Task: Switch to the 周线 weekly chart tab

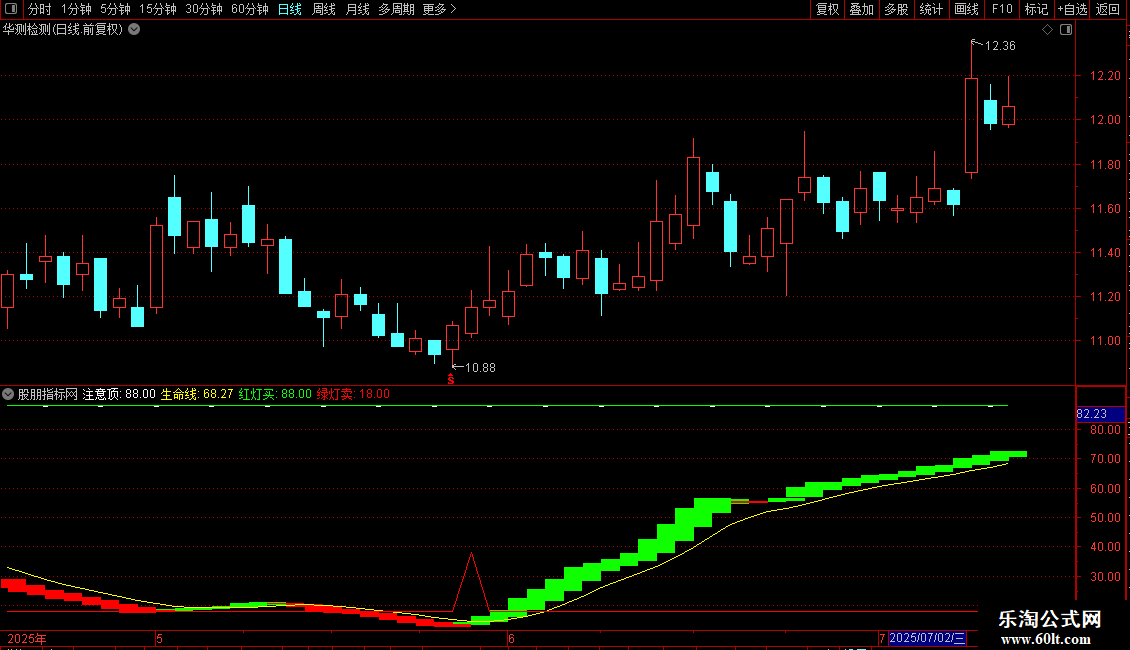Action: (324, 9)
